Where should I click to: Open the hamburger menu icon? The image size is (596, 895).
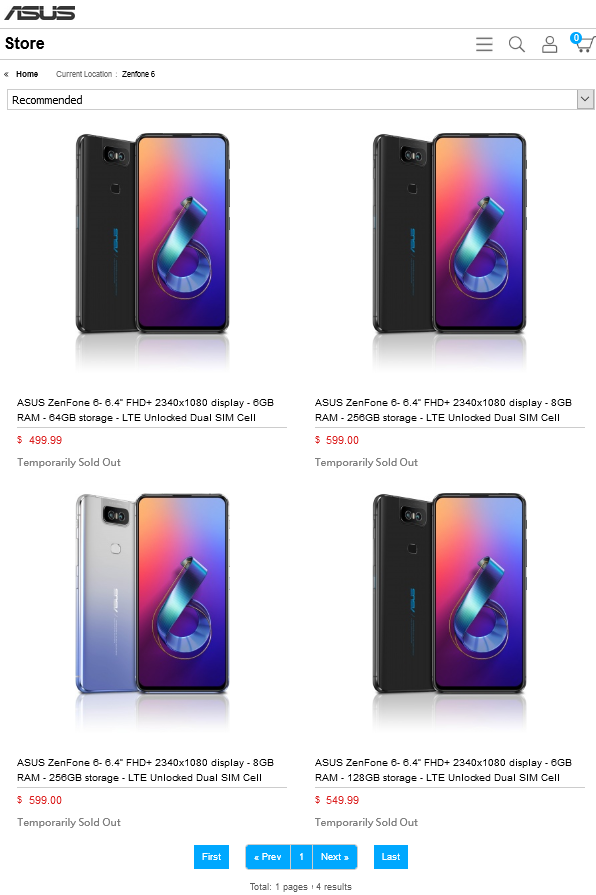[484, 44]
